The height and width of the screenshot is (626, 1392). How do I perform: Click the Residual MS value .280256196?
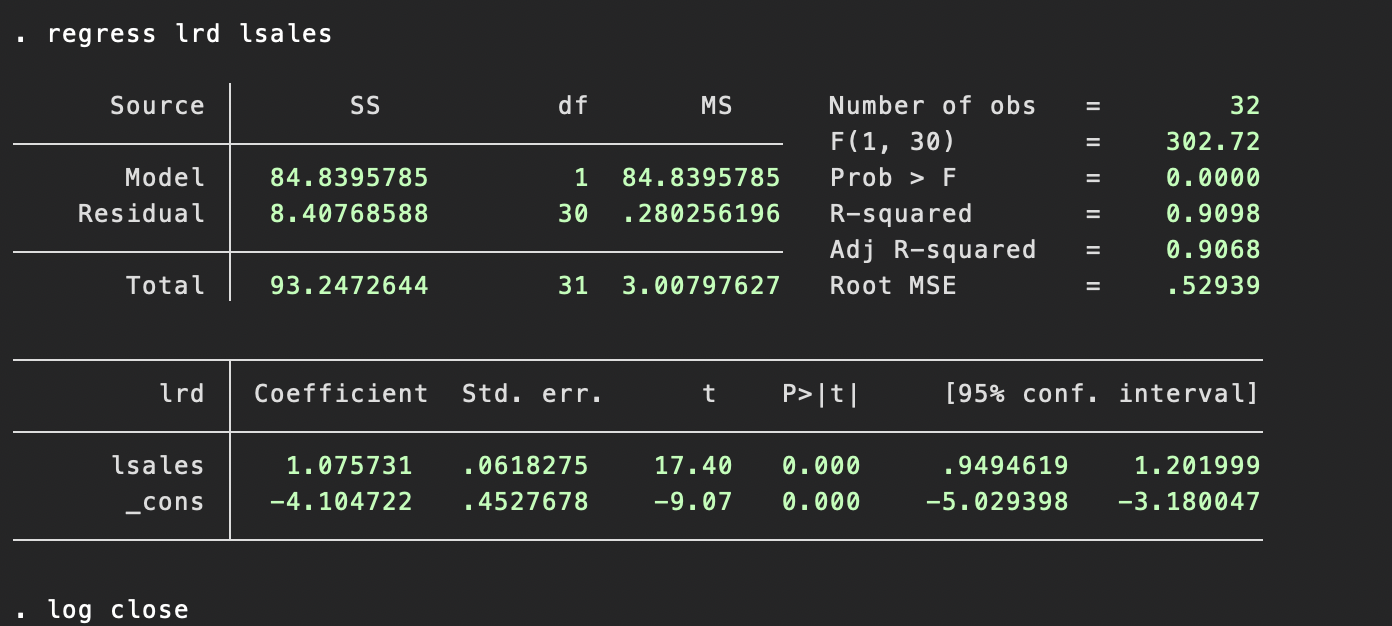coord(716,213)
